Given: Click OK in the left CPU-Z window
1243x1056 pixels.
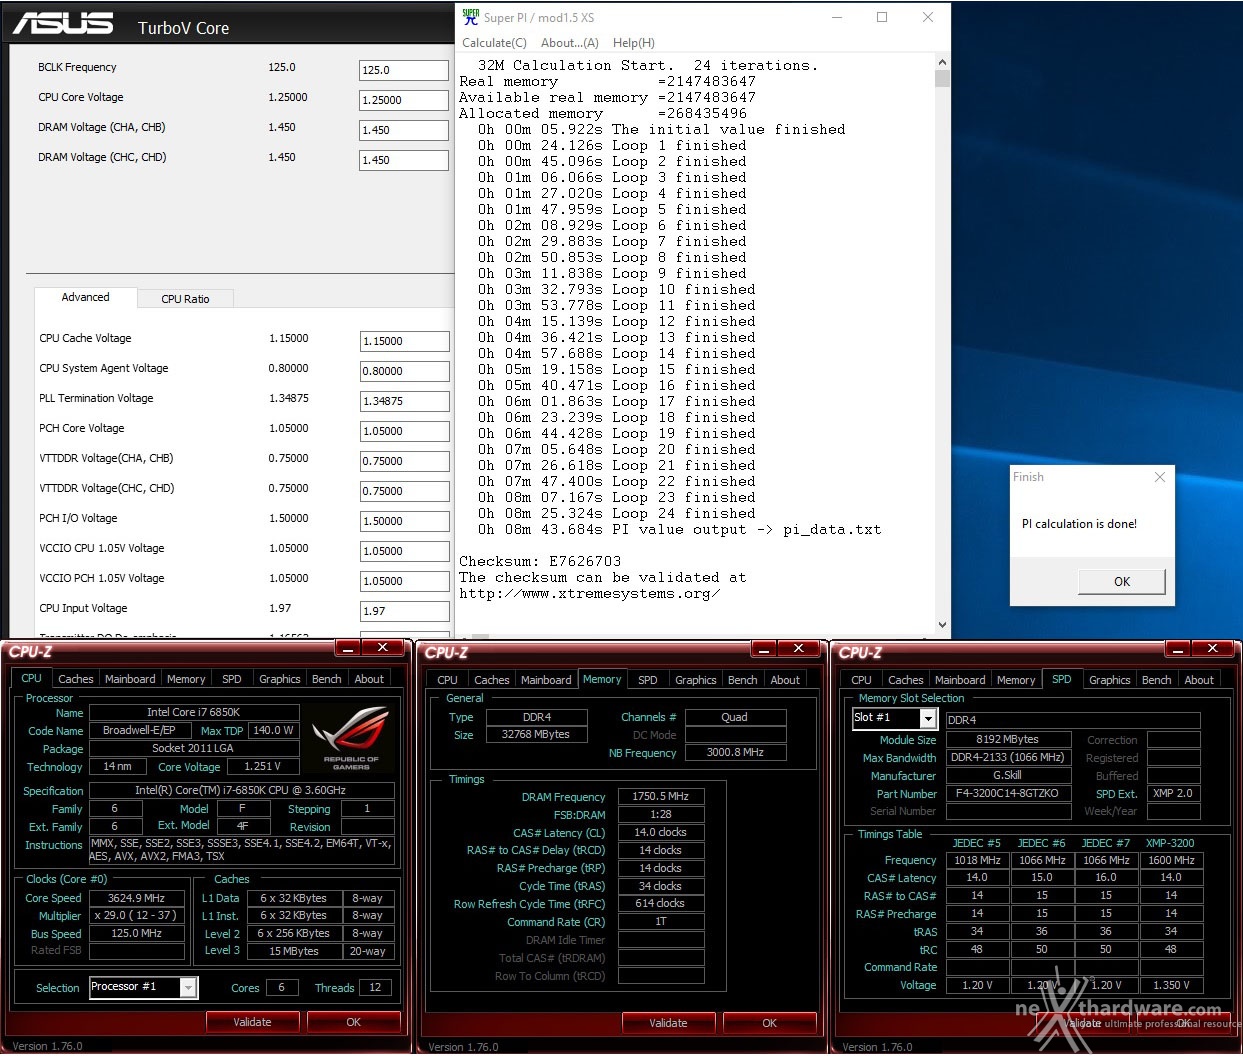Looking at the screenshot, I should [x=353, y=1022].
